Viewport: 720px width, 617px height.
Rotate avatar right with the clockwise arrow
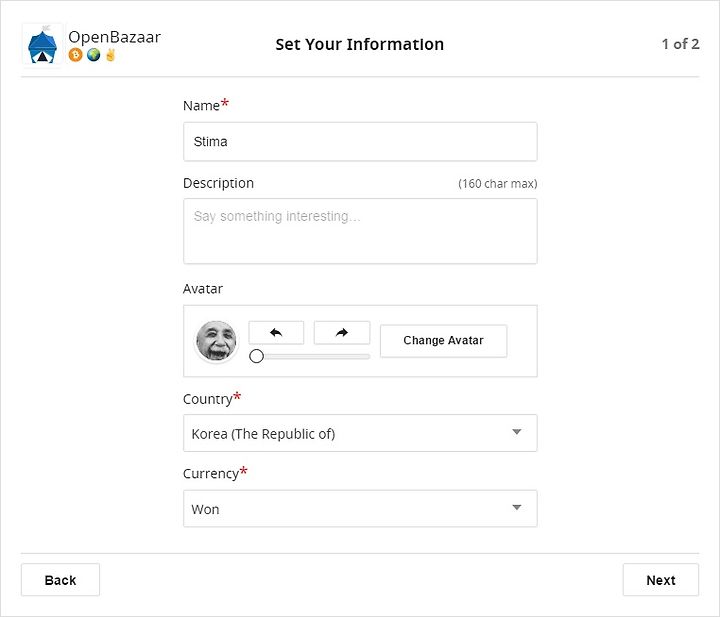tap(342, 332)
